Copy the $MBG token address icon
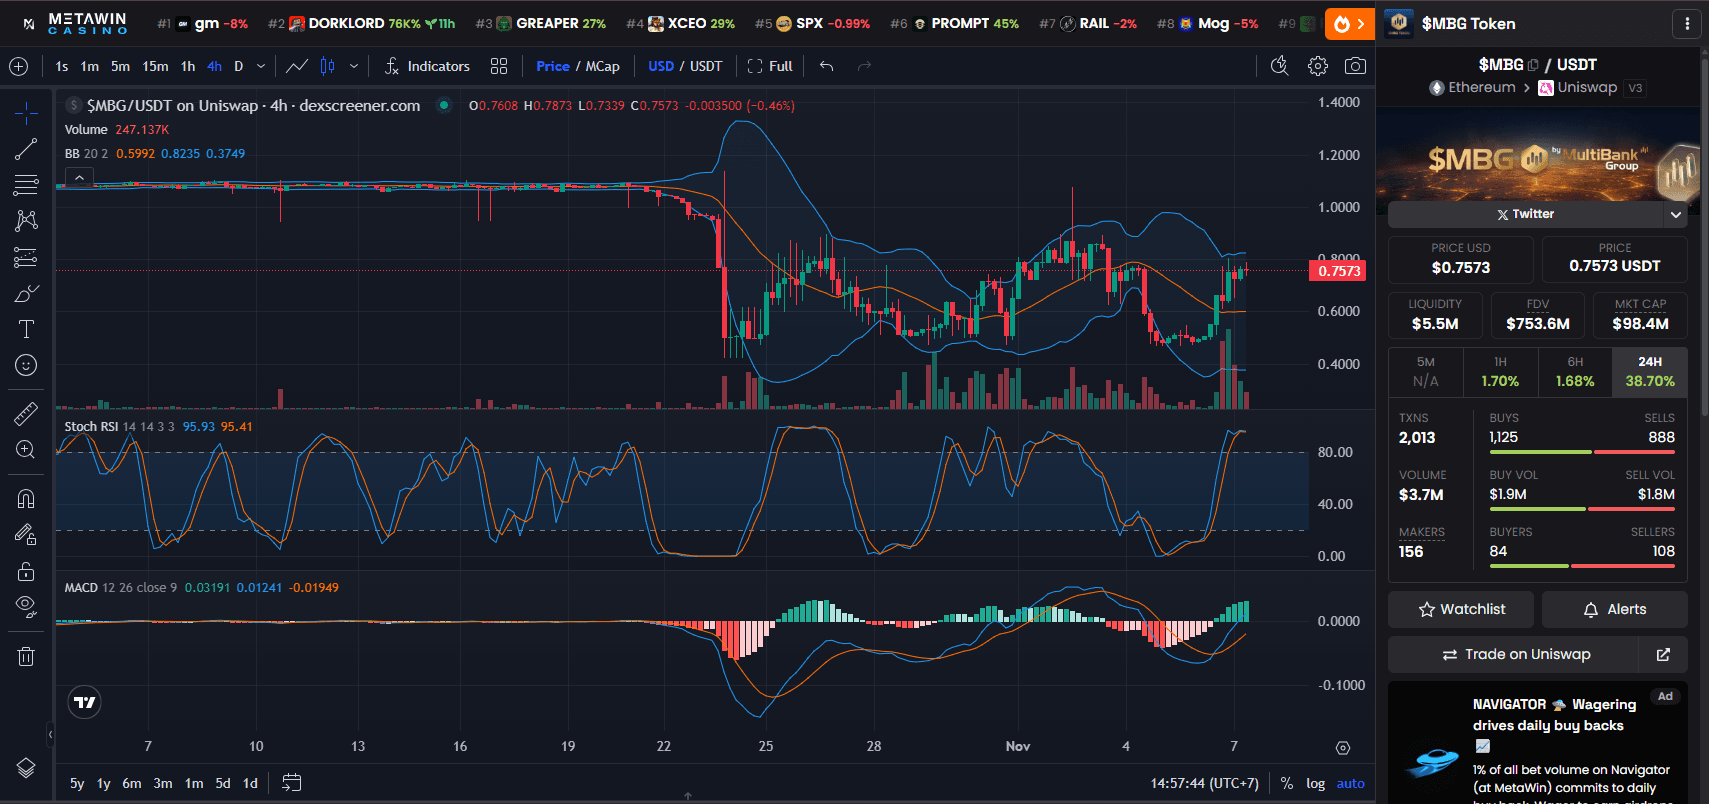Image resolution: width=1709 pixels, height=804 pixels. [x=1533, y=65]
